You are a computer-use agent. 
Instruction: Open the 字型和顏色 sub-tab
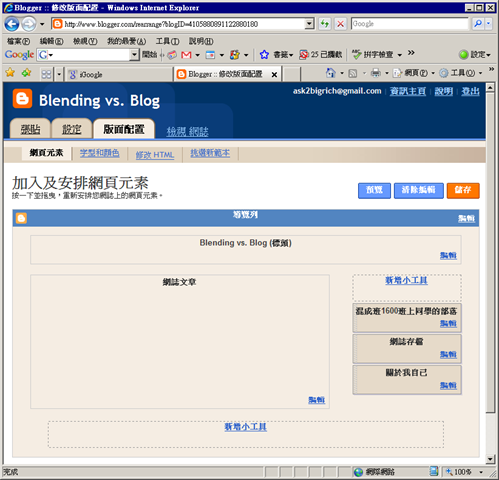(x=99, y=153)
